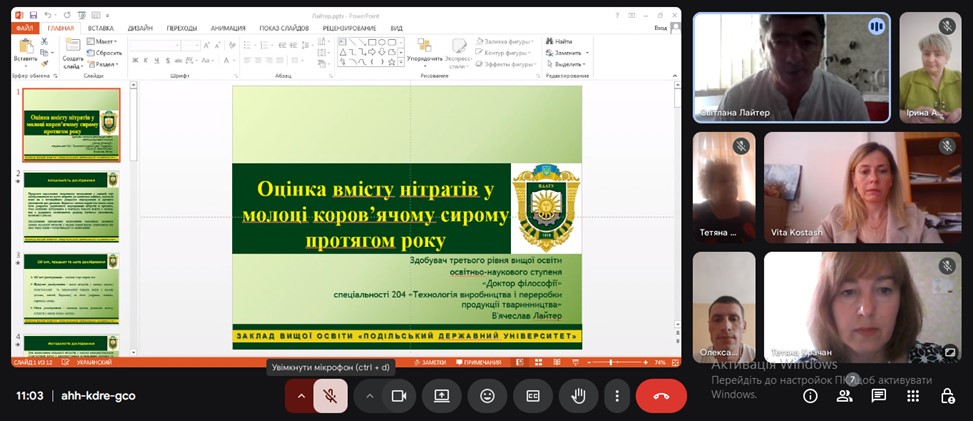Expand video settings arrow beside camera
Viewport: 973px width, 421px height.
tap(369, 395)
